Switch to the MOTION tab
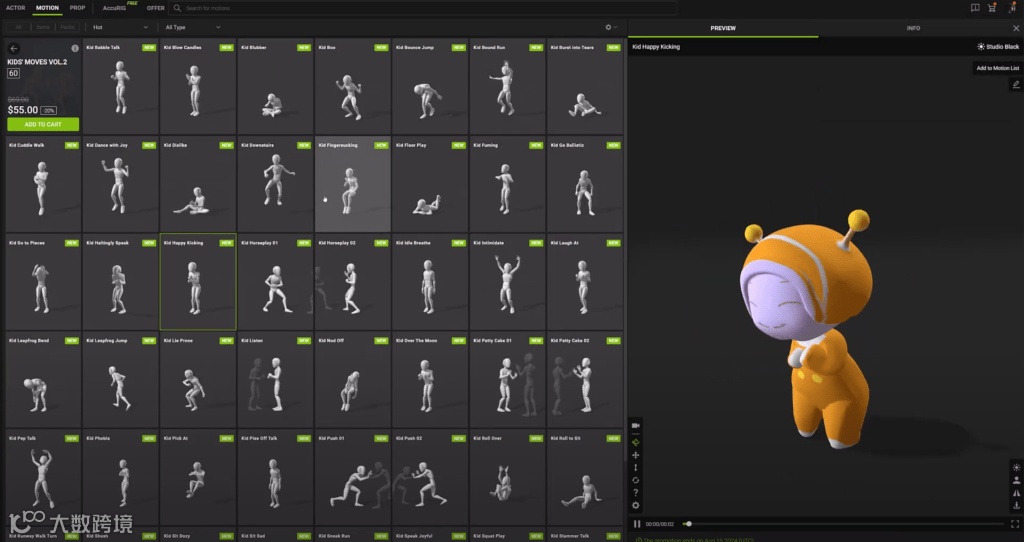Viewport: 1024px width, 542px height. click(x=47, y=8)
